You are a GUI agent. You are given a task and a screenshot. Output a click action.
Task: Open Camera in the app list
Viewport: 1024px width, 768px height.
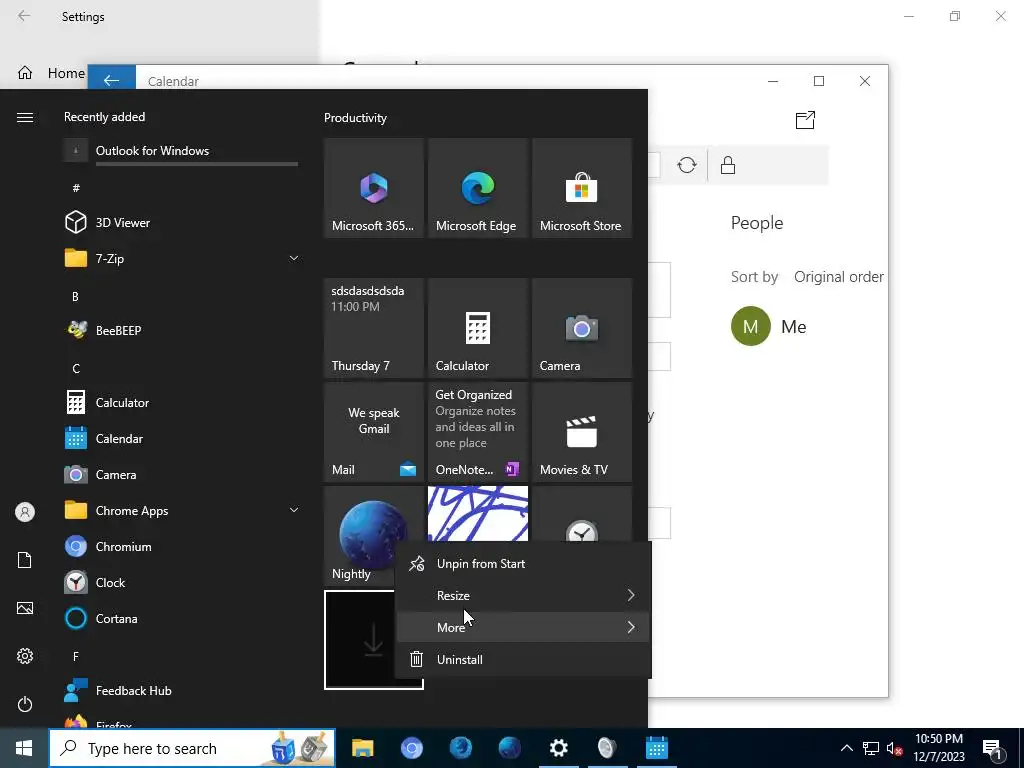(182, 475)
